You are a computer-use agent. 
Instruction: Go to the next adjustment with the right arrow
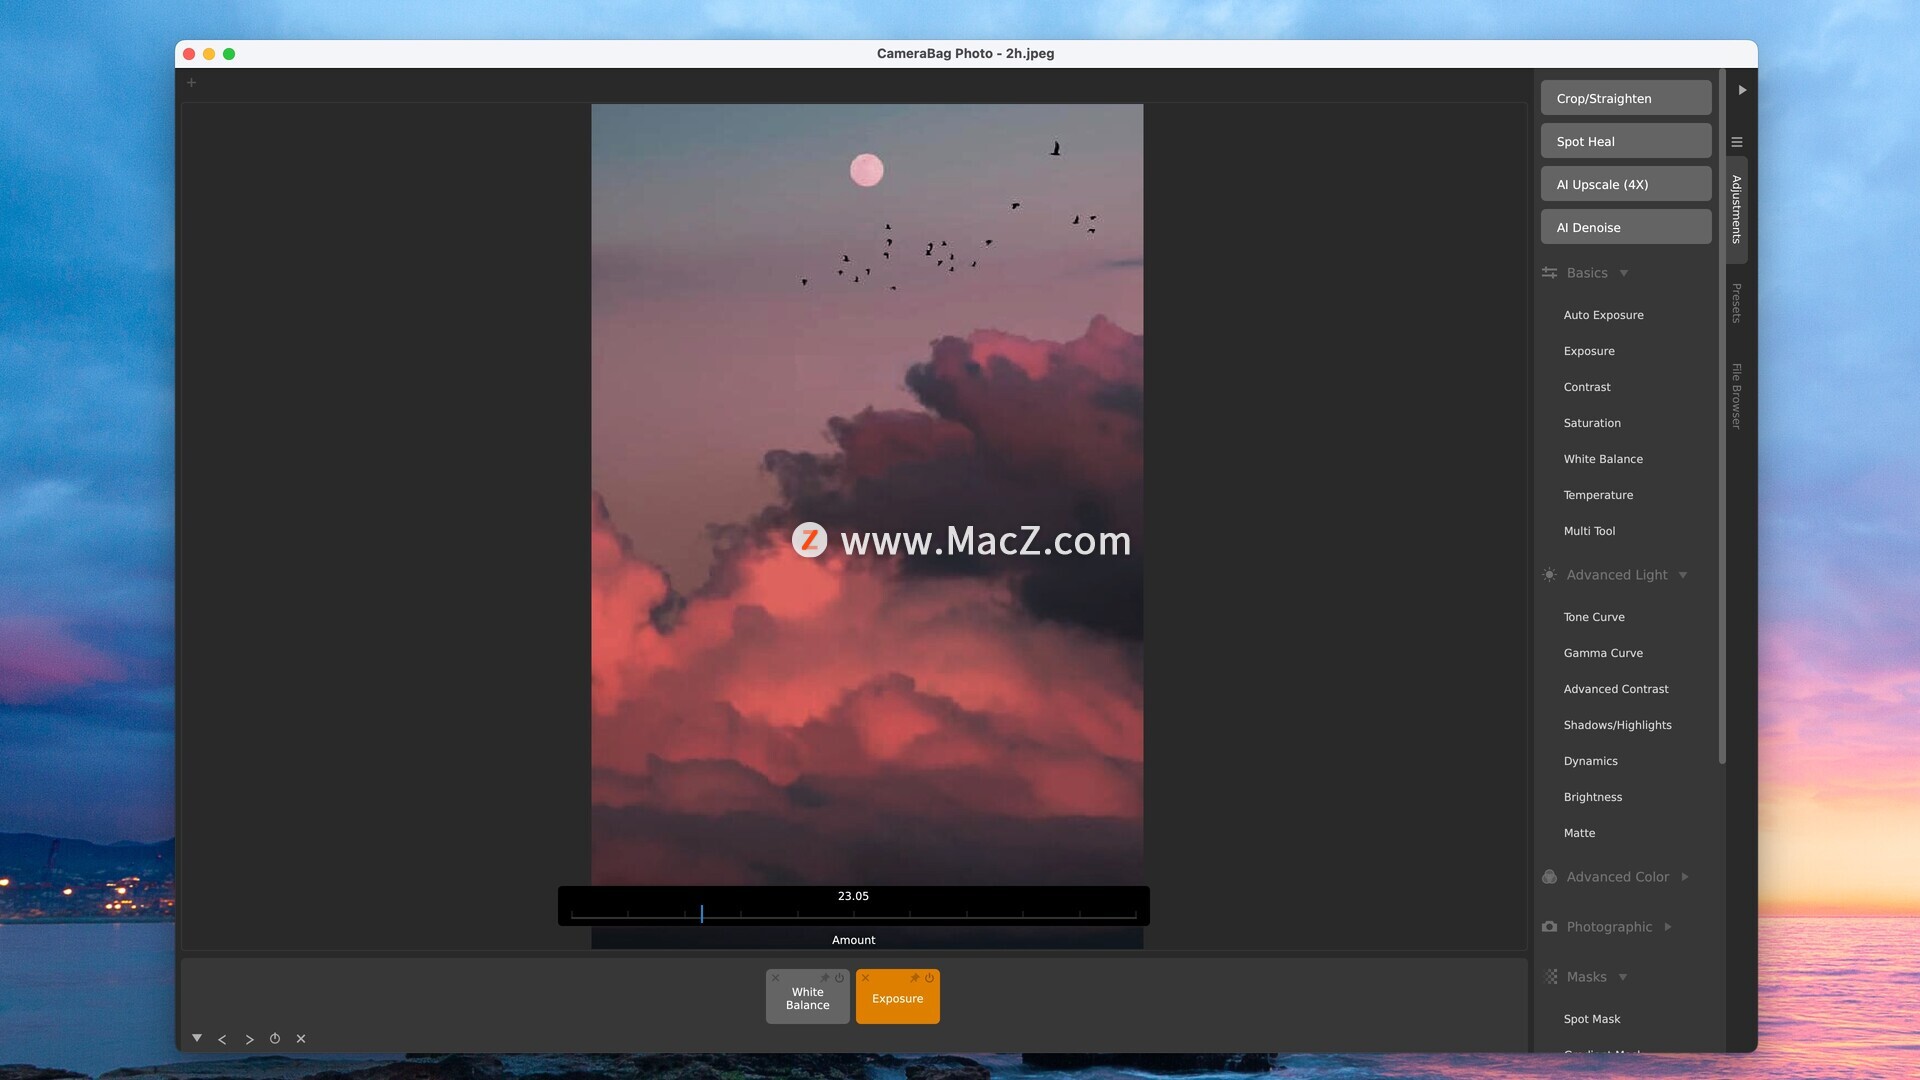(x=249, y=1040)
